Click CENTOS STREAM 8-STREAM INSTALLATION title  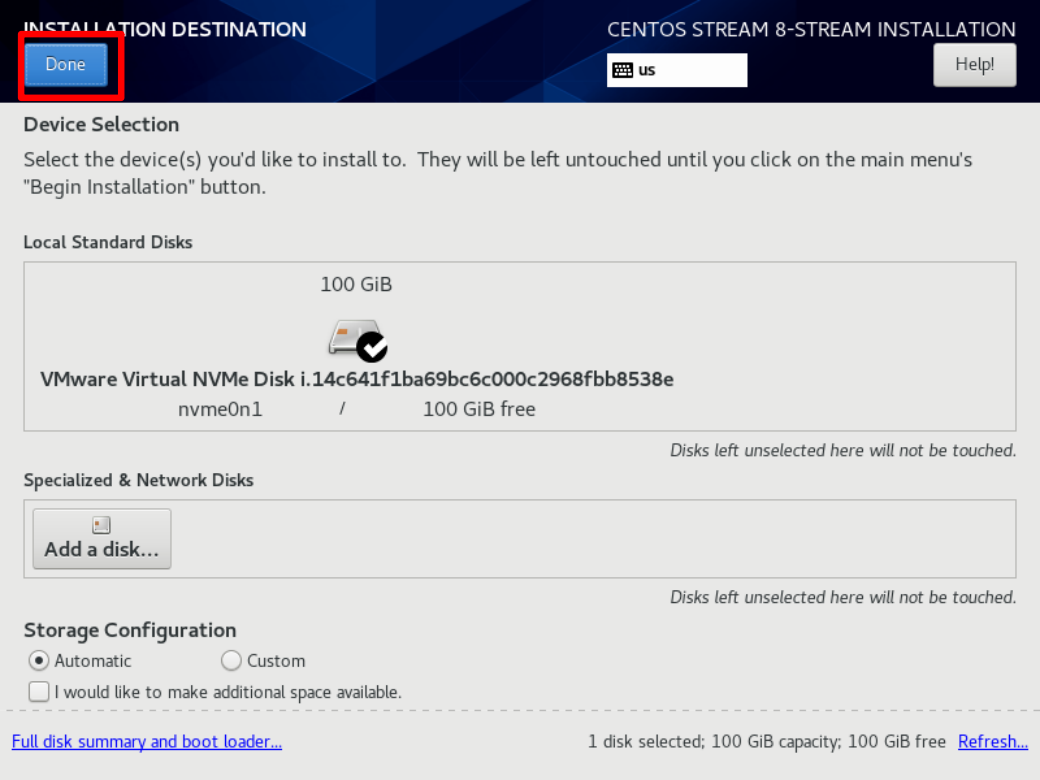pos(811,30)
